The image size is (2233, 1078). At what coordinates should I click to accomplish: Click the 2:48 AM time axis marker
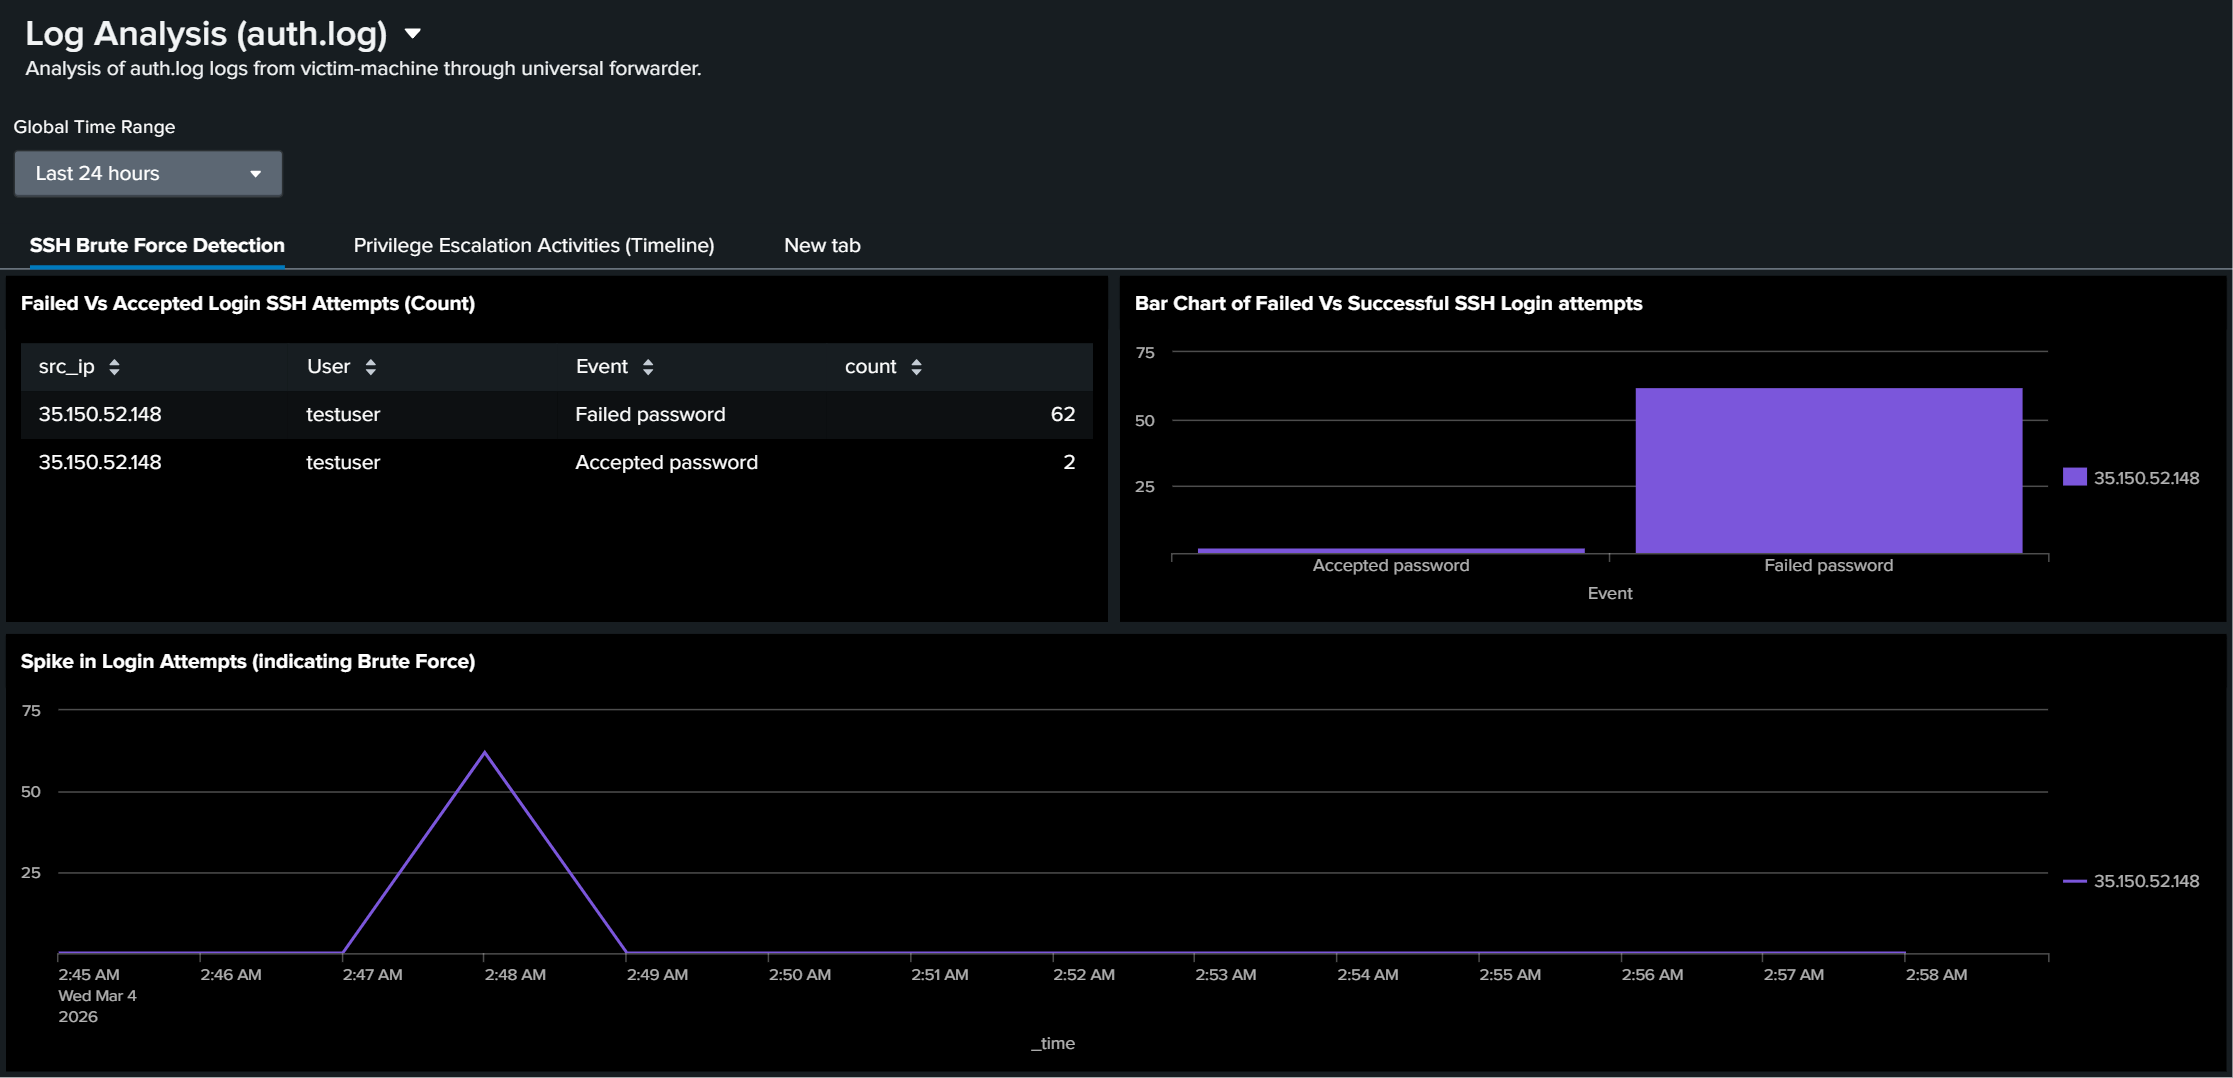514,974
